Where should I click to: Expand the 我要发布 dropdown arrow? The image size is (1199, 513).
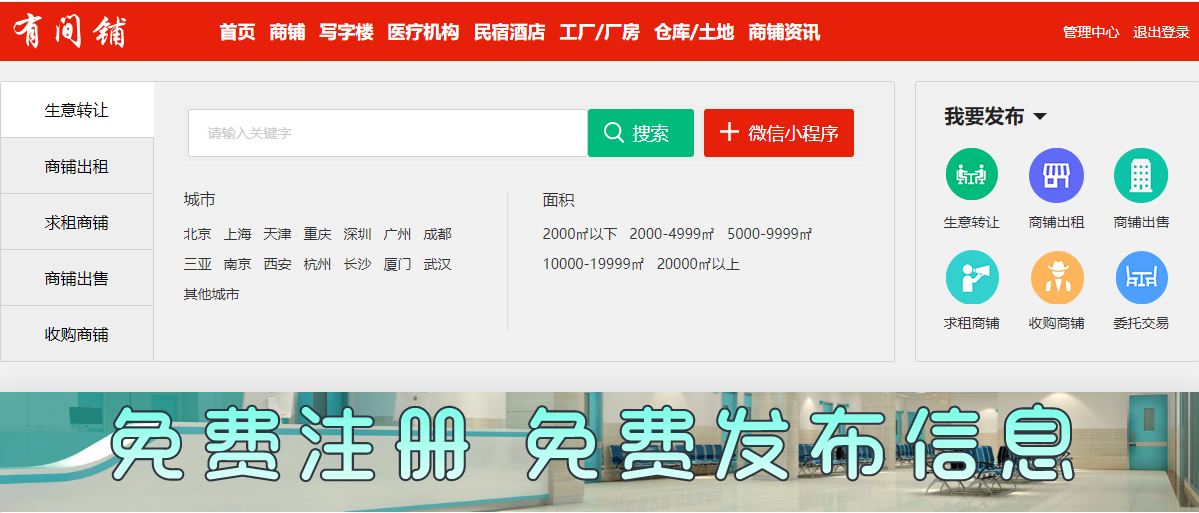[x=1040, y=117]
